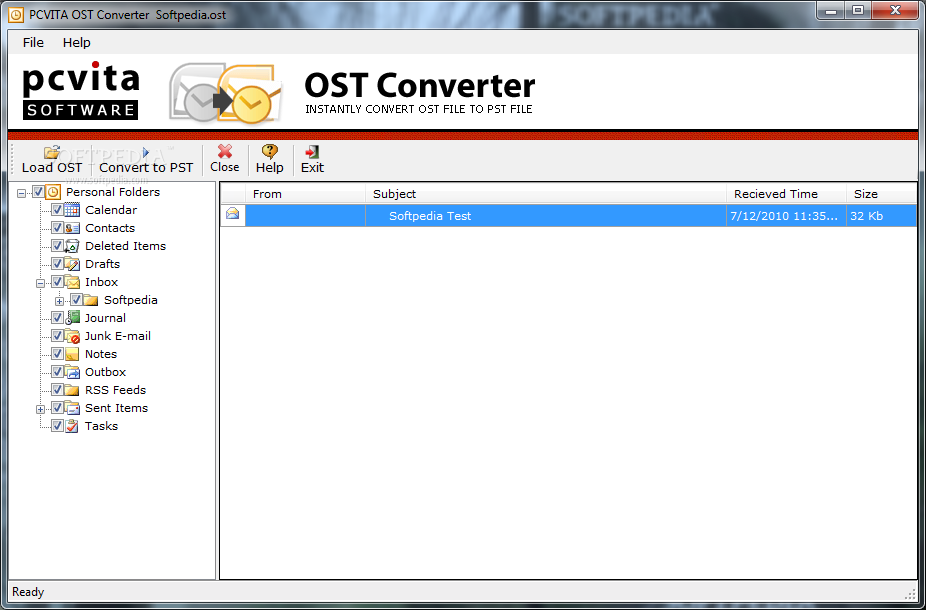
Task: Select the Tasks folder label
Action: 101,426
